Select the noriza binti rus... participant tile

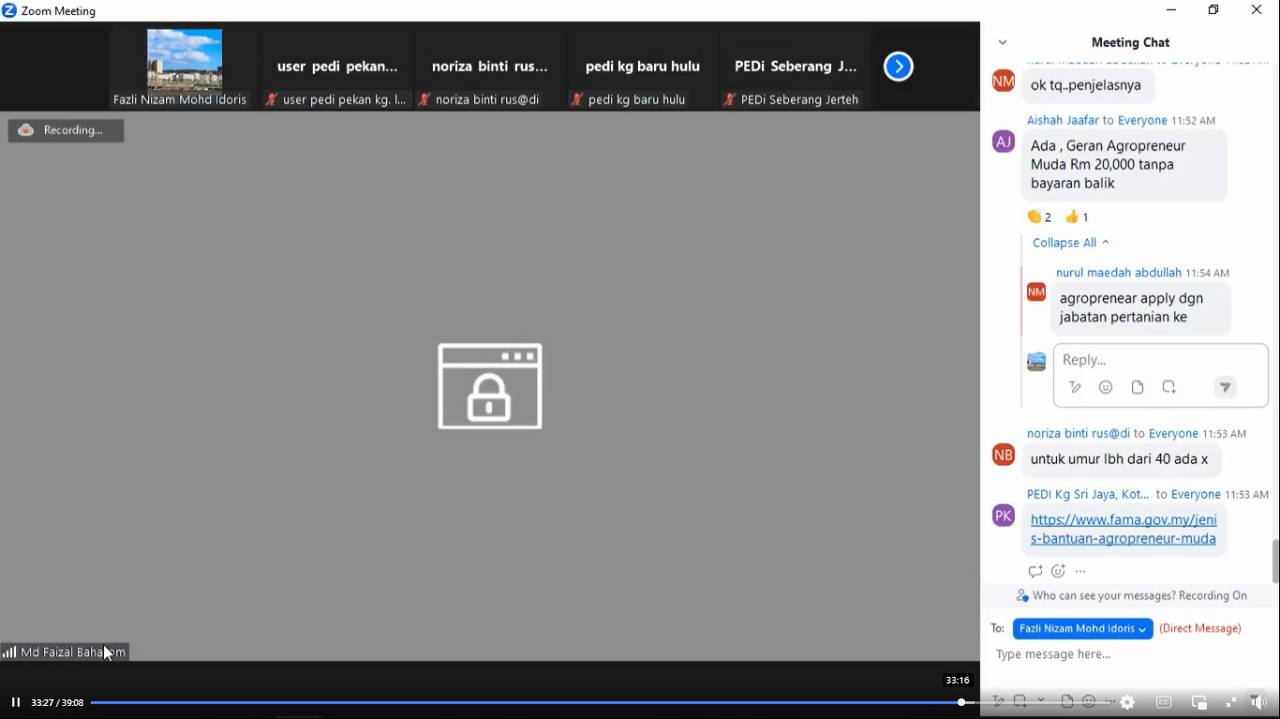pos(490,66)
